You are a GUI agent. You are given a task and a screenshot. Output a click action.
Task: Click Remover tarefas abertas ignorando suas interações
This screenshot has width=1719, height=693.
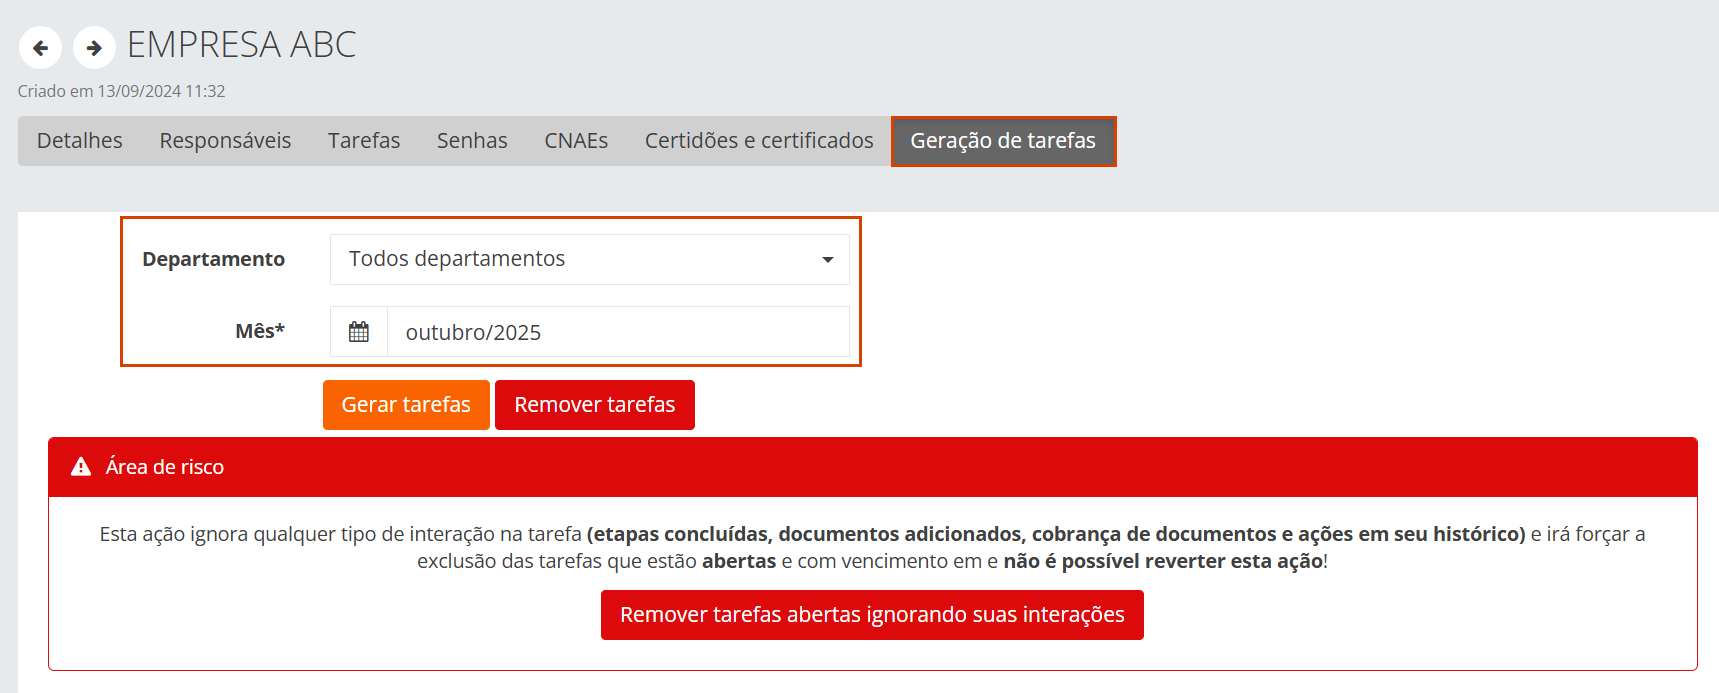(x=872, y=615)
